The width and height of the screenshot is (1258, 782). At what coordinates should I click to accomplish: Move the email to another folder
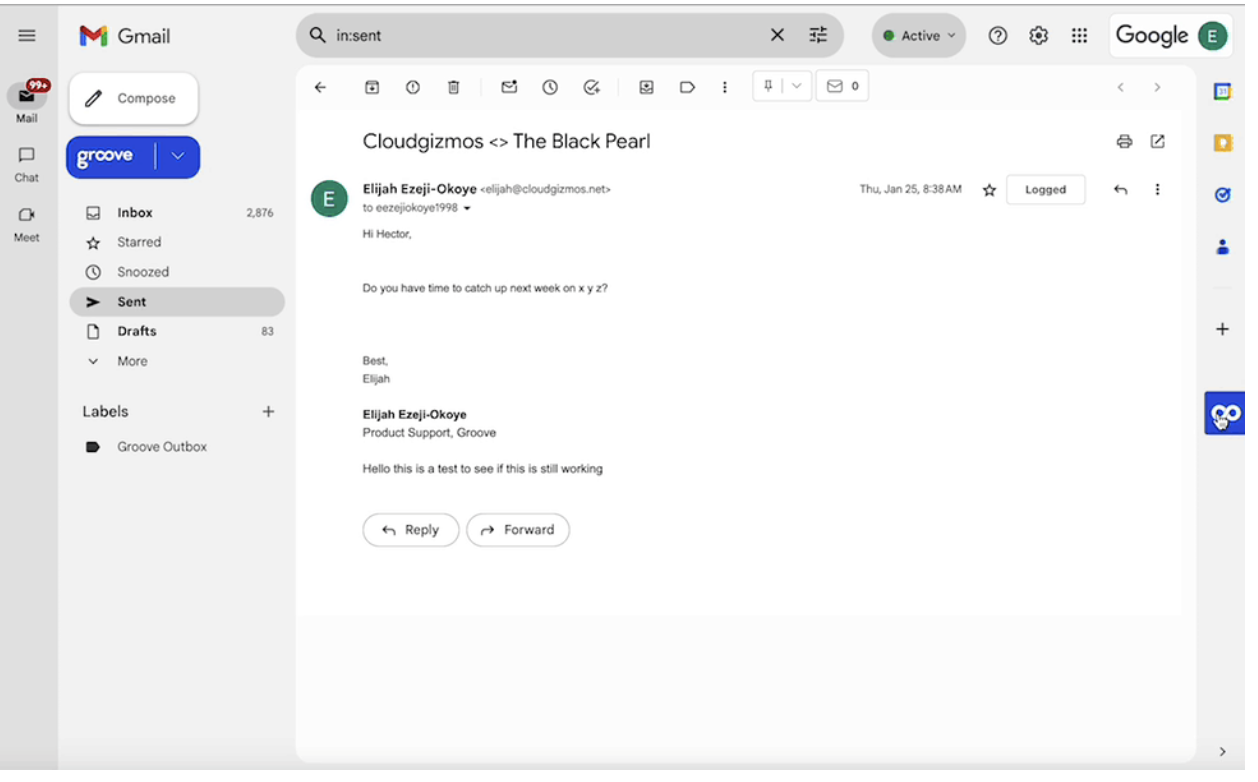pos(646,87)
